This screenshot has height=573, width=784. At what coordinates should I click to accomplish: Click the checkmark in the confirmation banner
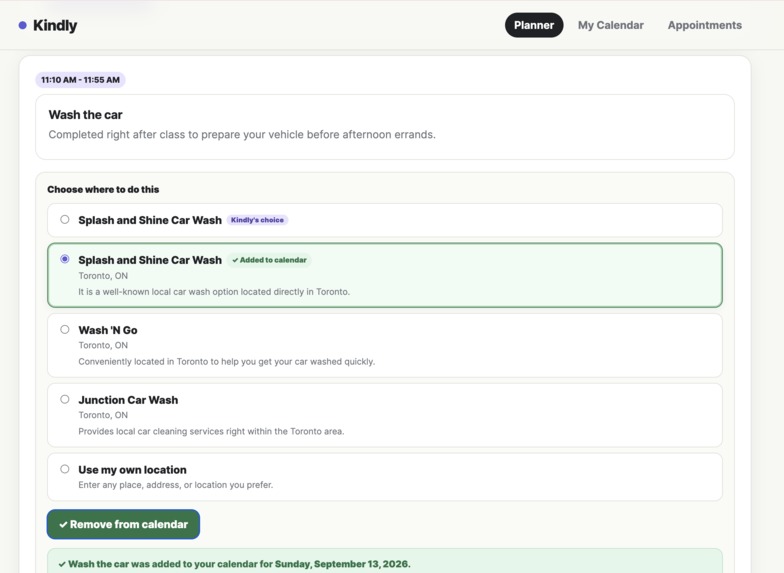point(62,564)
